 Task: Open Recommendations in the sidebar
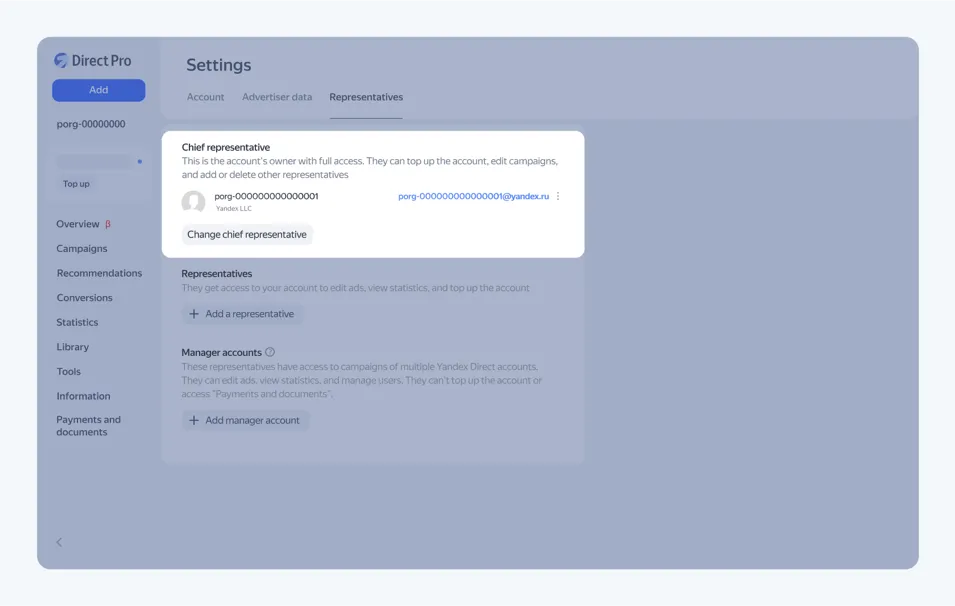(x=99, y=273)
